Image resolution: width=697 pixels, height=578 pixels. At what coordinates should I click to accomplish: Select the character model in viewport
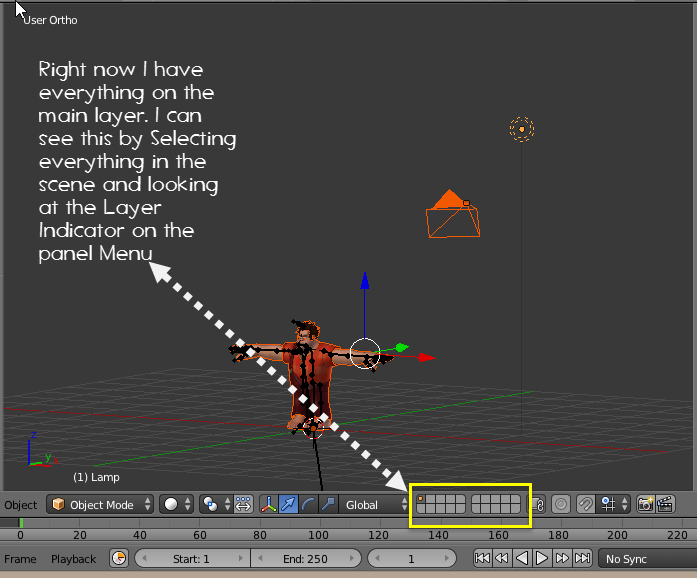coord(309,378)
